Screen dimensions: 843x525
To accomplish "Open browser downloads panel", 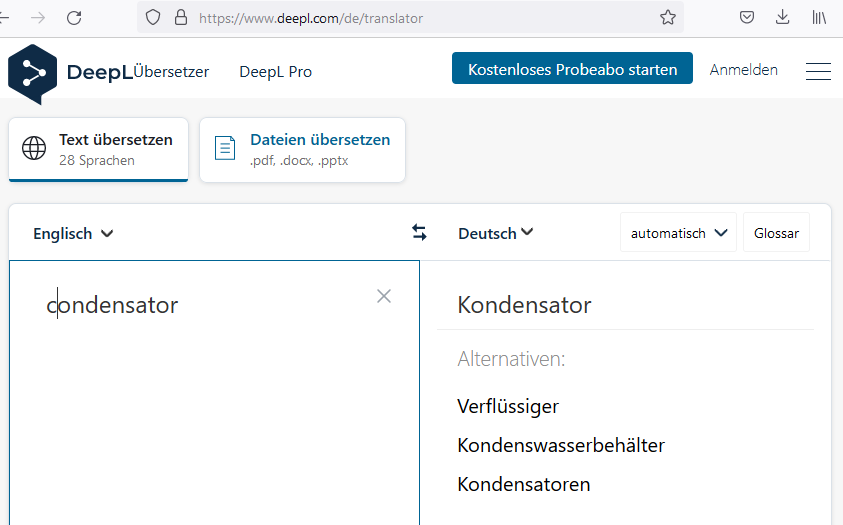I will (x=783, y=17).
